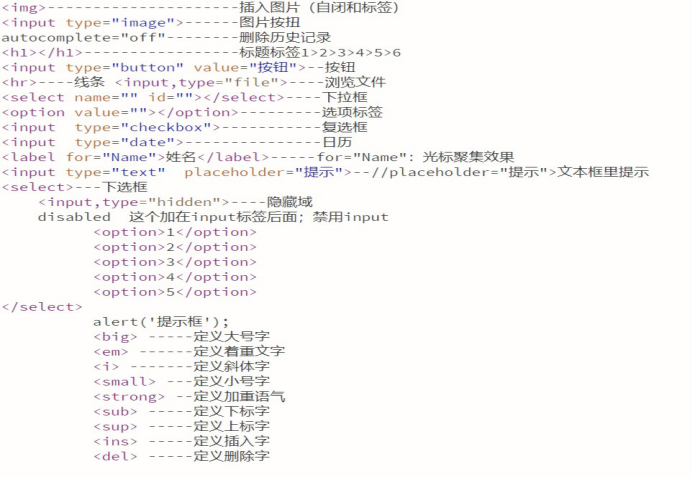
Task: Click the <option>4</option> line
Action: [175, 278]
